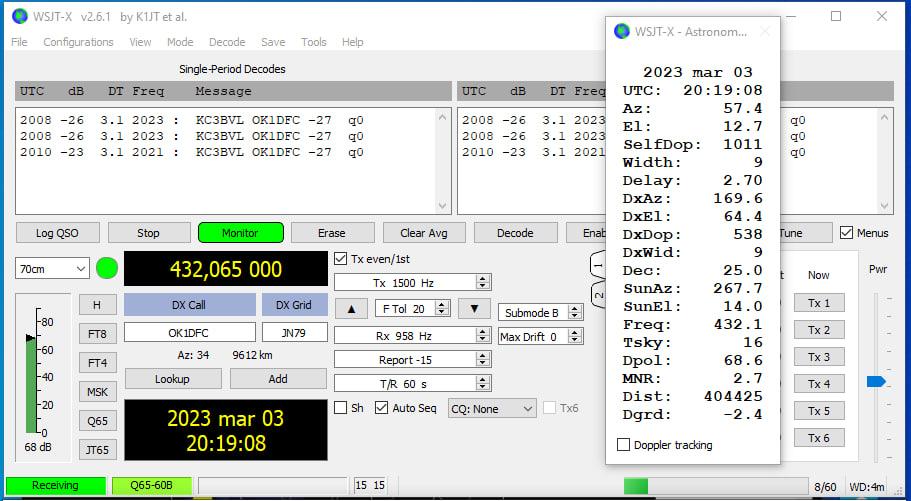This screenshot has height=501, width=911.
Task: Click the up triangle frequency shift button
Action: [x=351, y=309]
